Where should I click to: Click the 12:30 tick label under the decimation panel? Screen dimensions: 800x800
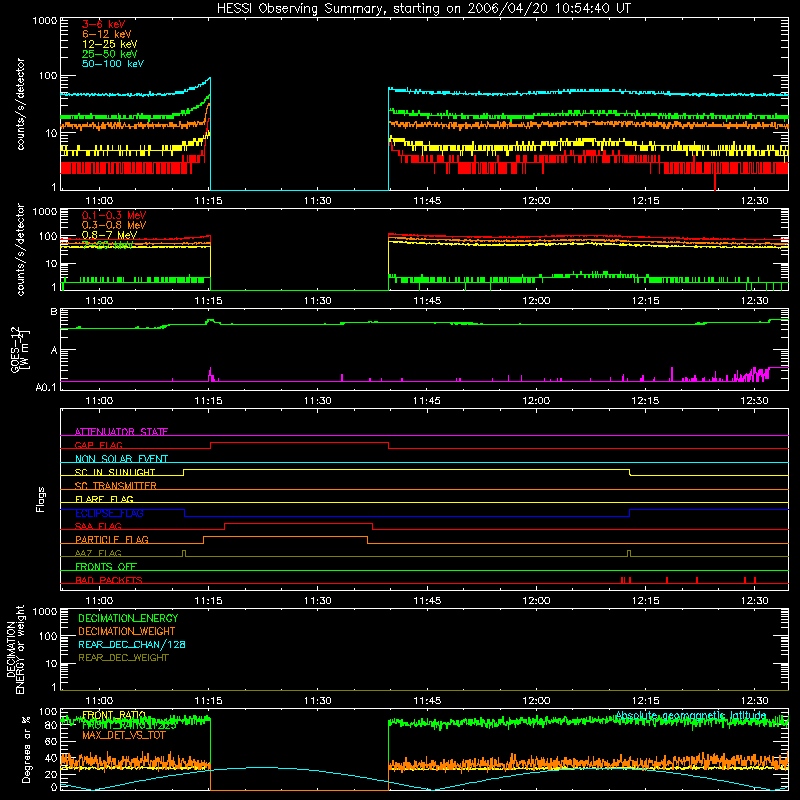(x=755, y=701)
